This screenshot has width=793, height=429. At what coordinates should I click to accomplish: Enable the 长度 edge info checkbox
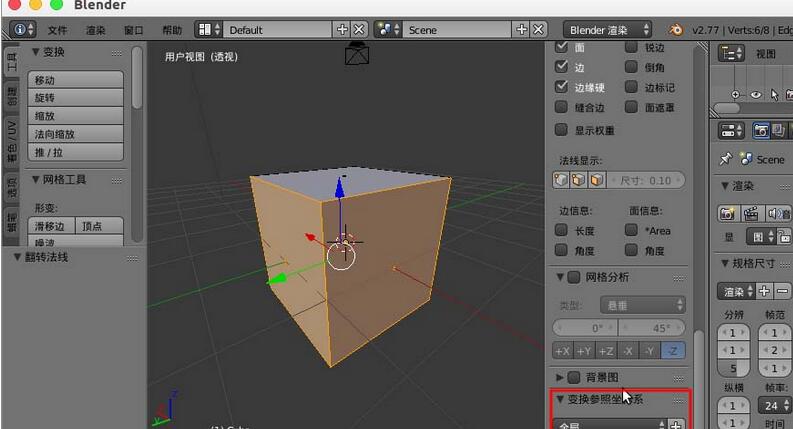pos(561,230)
